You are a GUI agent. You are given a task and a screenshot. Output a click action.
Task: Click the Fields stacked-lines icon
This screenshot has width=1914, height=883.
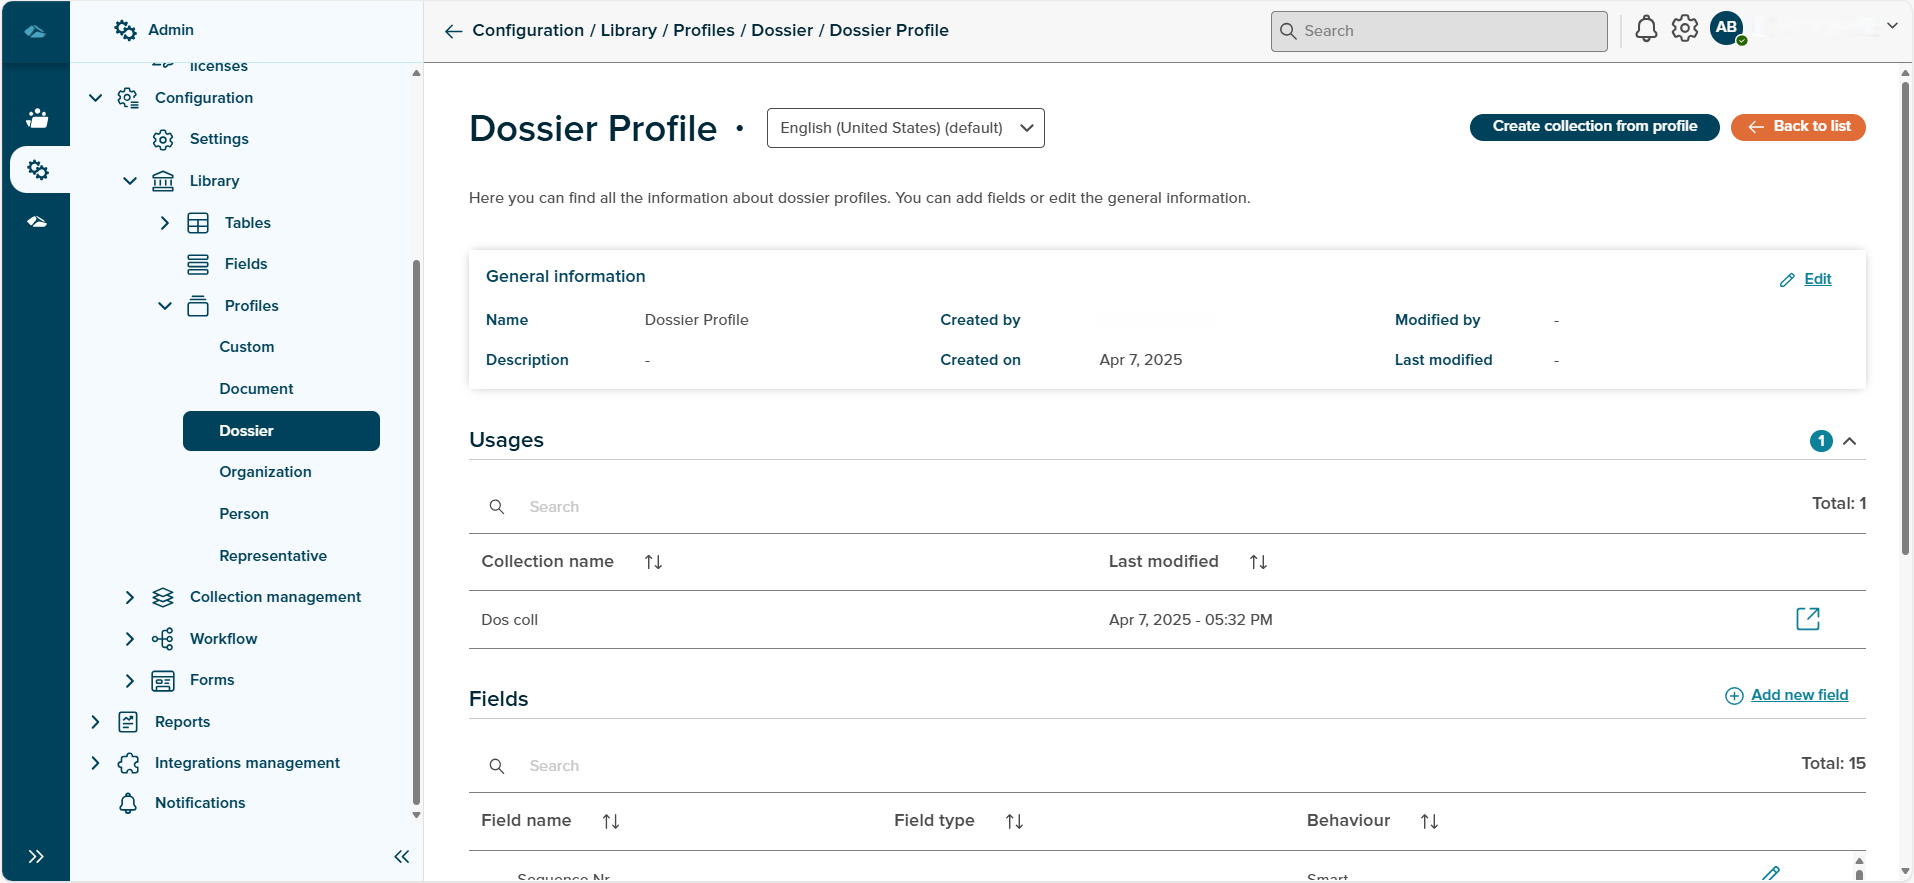point(198,264)
